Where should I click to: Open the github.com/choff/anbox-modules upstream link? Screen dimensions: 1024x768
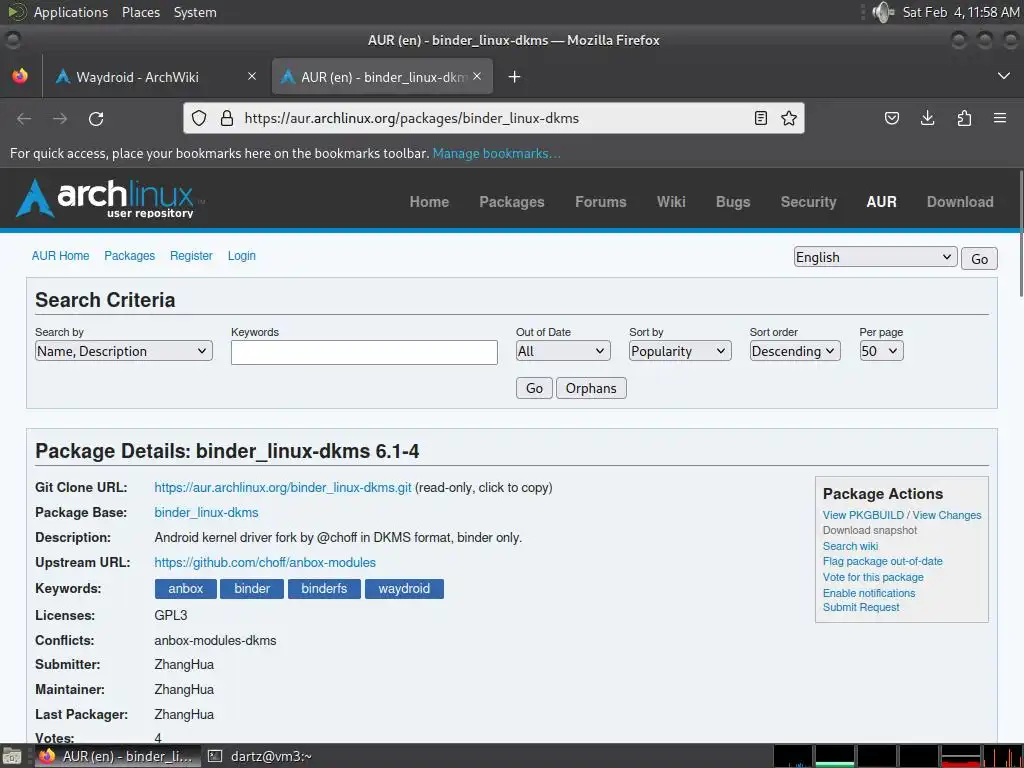(265, 562)
